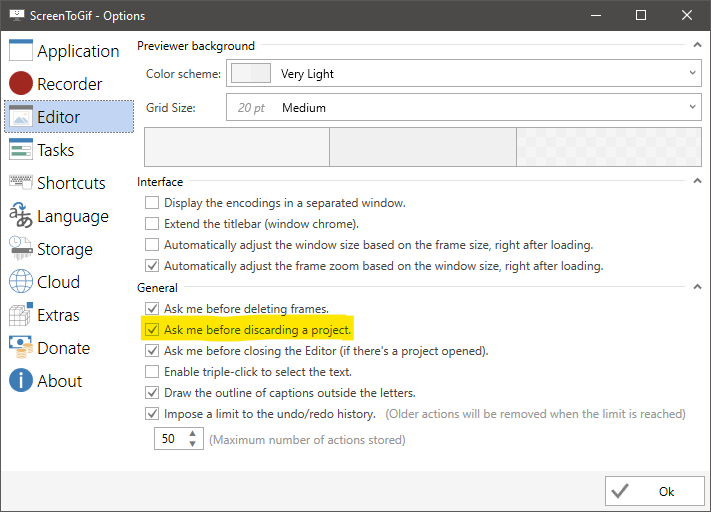Select the Tasks tab label
Image resolution: width=711 pixels, height=512 pixels.
55,150
